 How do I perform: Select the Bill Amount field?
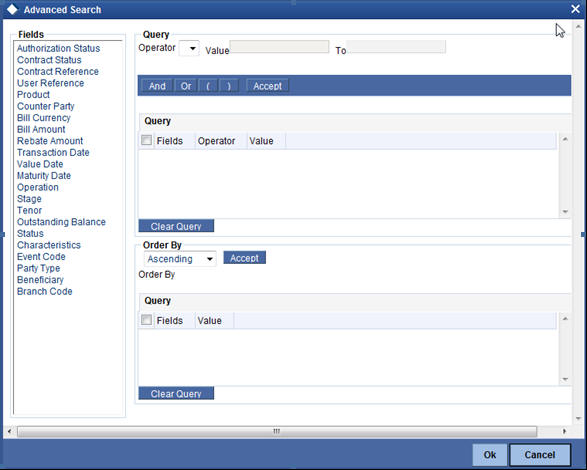click(41, 130)
